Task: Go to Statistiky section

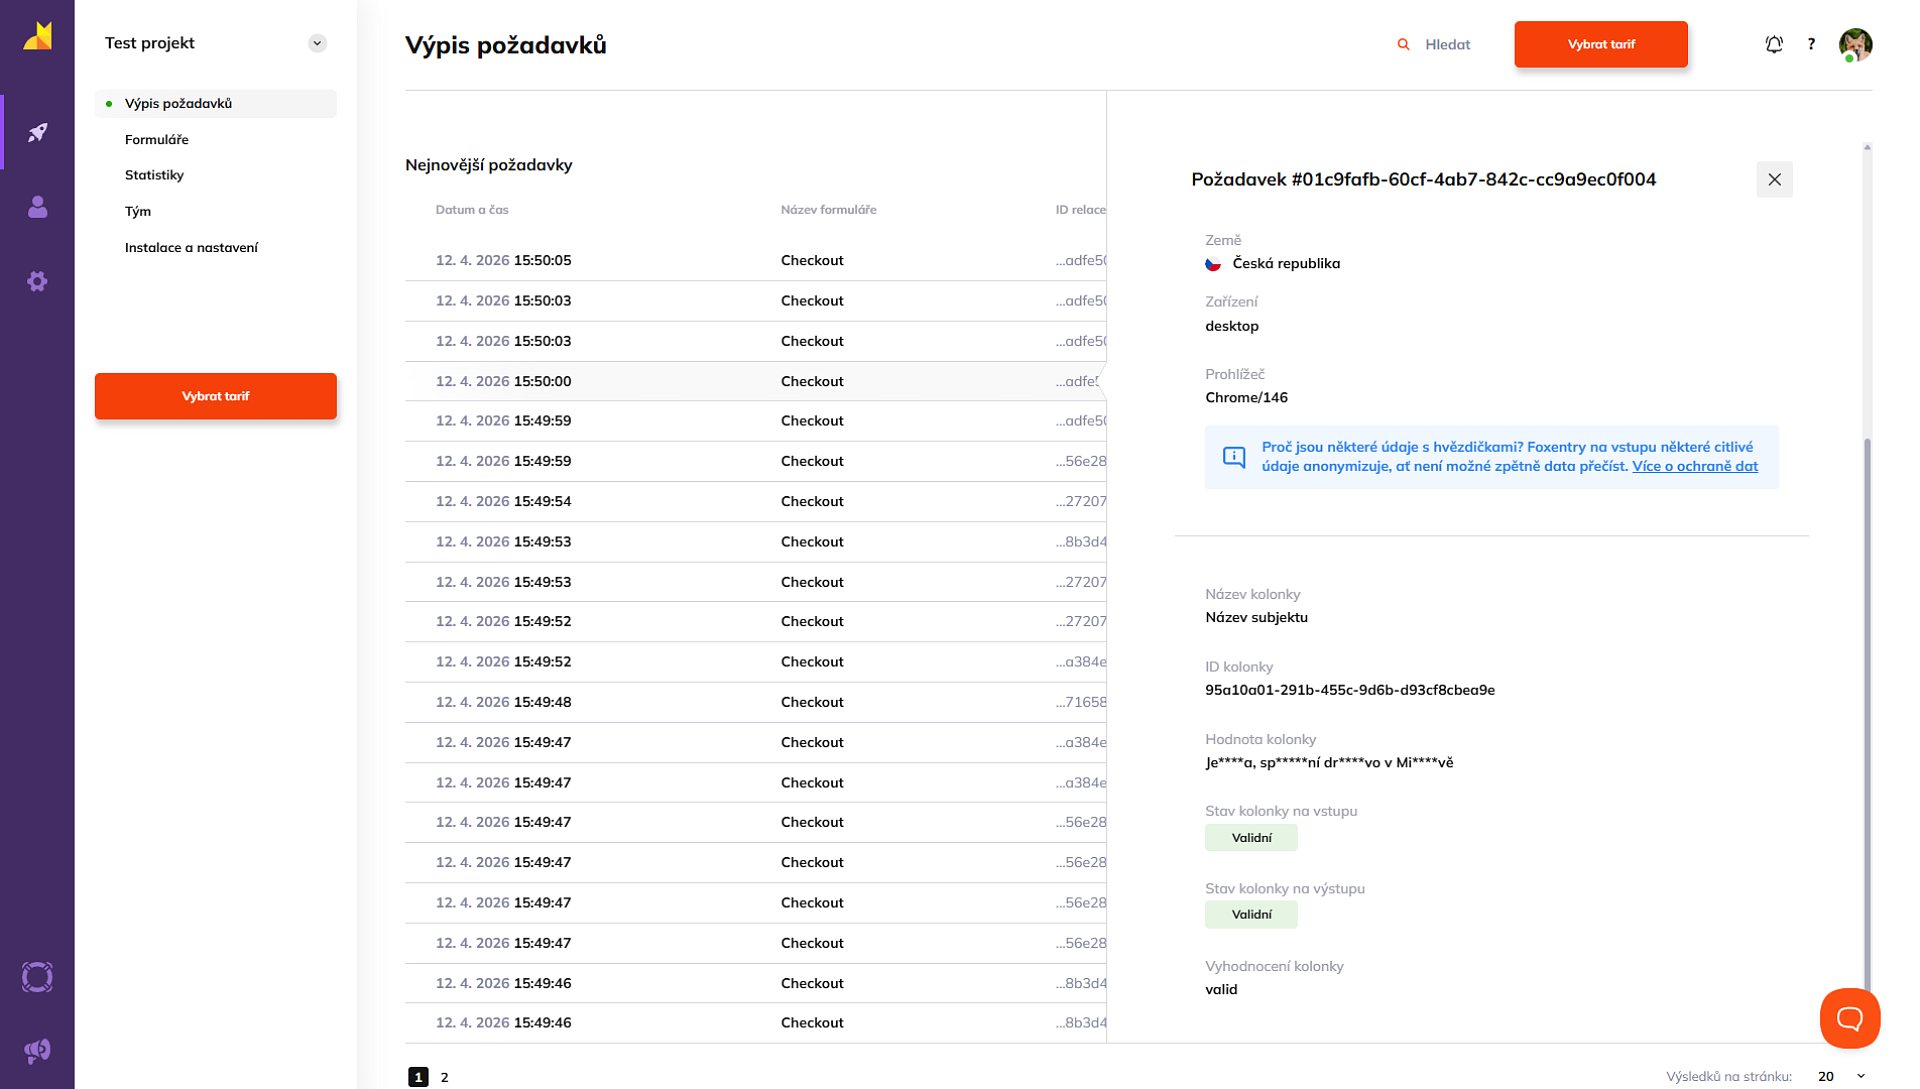Action: (154, 175)
